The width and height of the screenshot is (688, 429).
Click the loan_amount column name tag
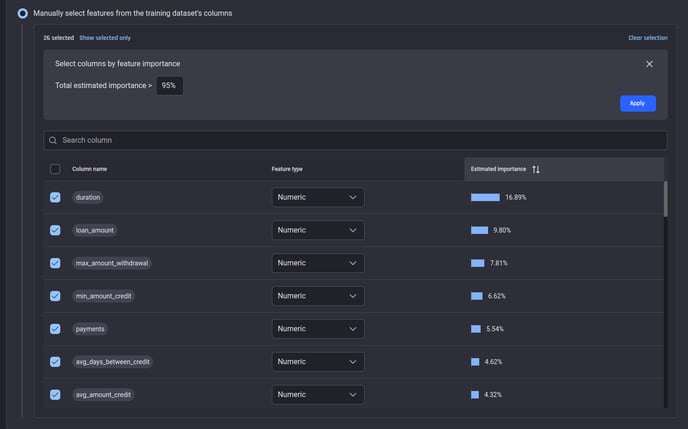(95, 230)
